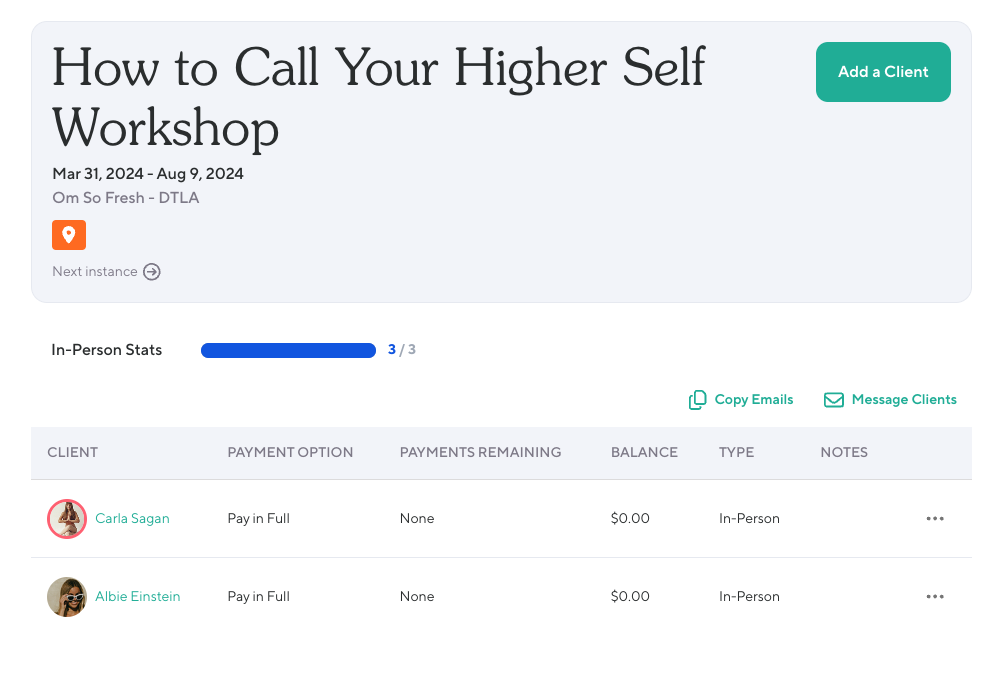Image resolution: width=1006 pixels, height=679 pixels.
Task: Click the Copy Emails link text
Action: click(754, 400)
